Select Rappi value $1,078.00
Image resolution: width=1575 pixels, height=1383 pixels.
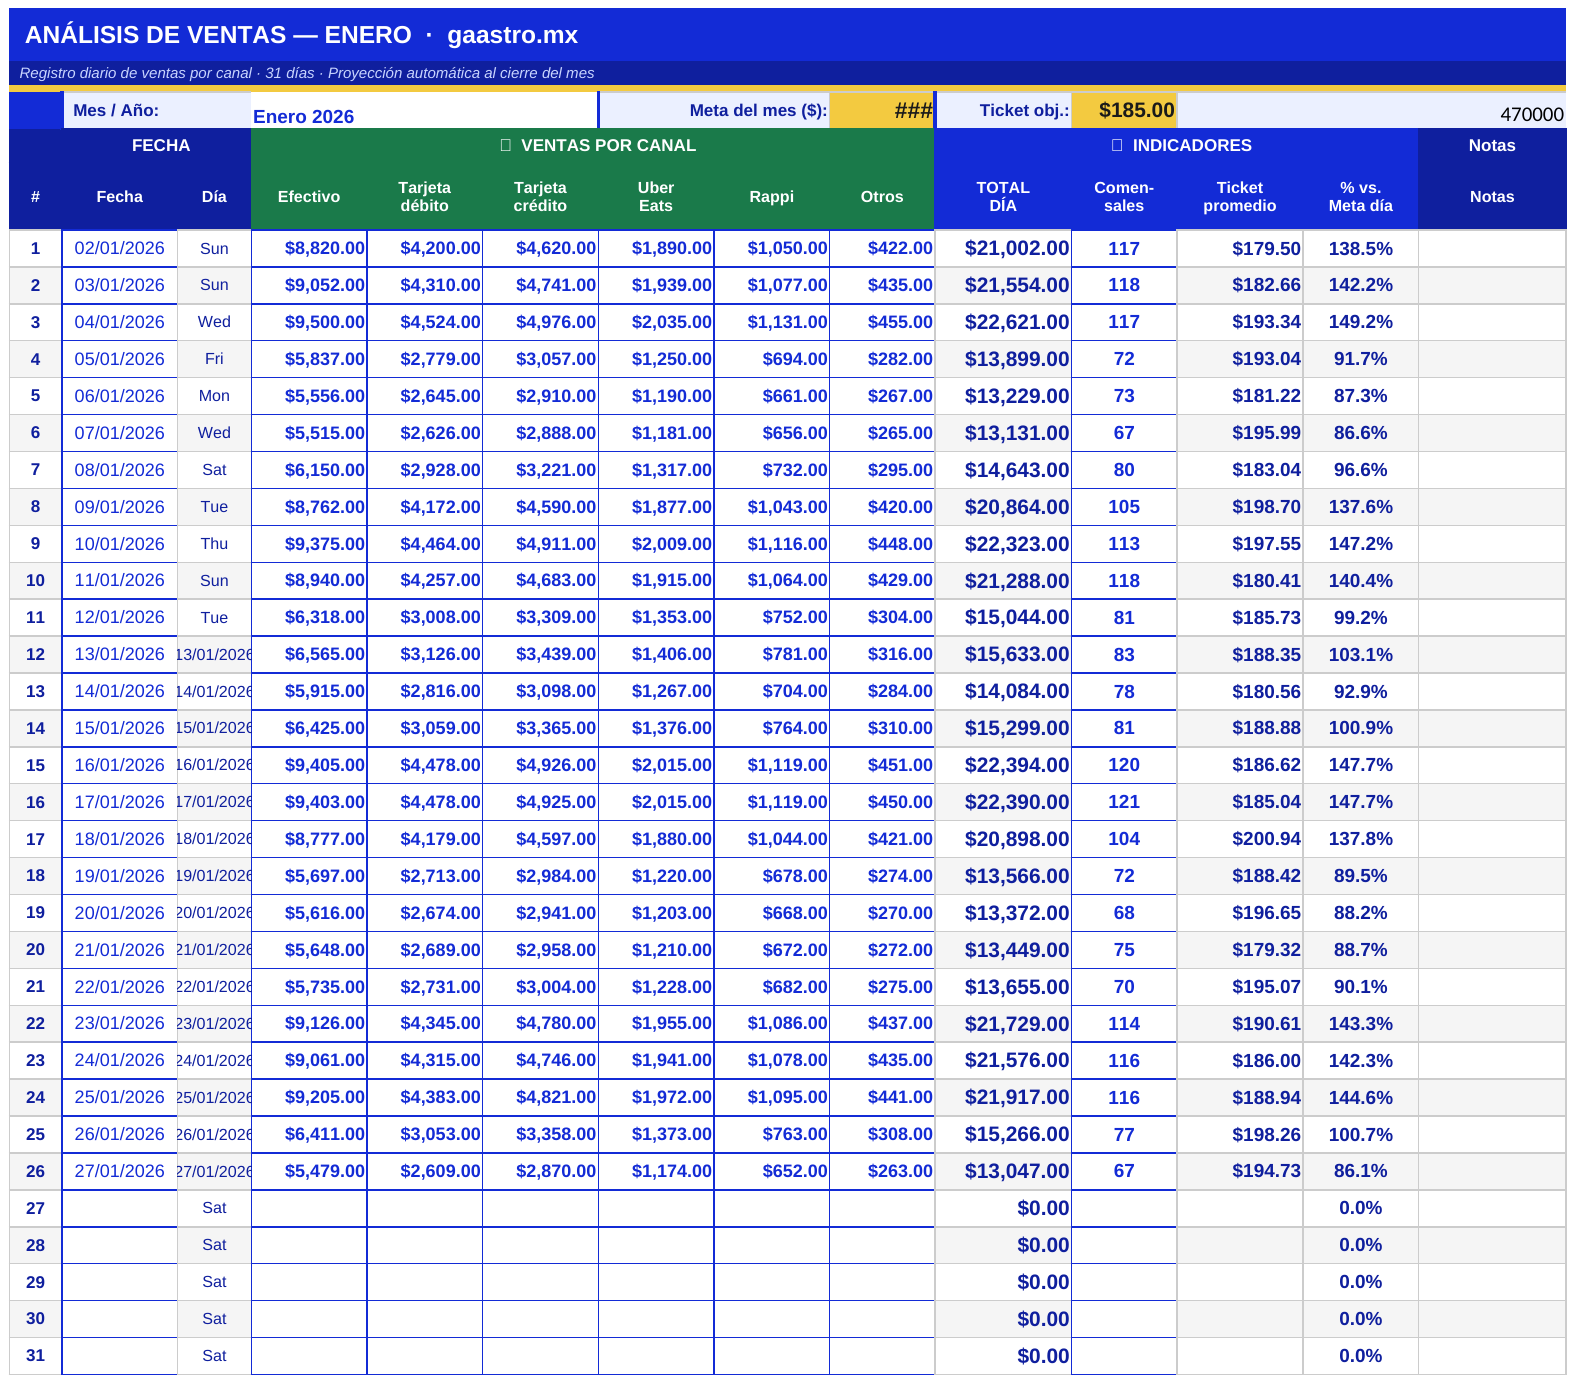pyautogui.click(x=772, y=1060)
